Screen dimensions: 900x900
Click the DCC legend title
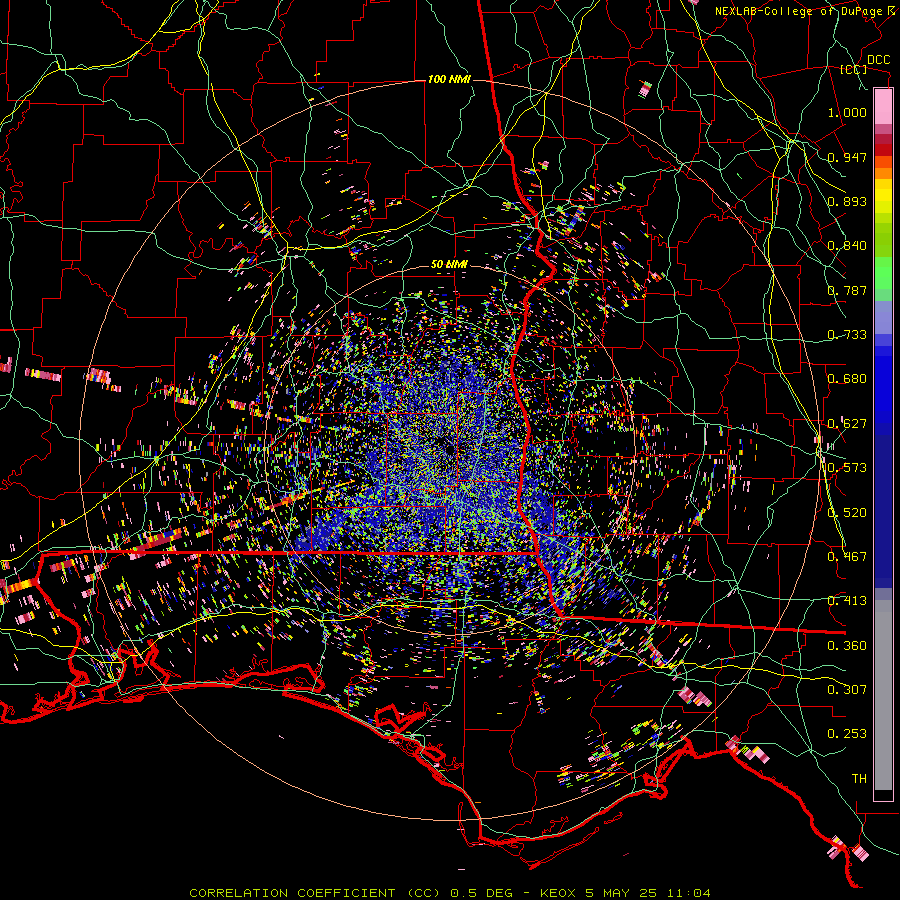click(x=878, y=60)
